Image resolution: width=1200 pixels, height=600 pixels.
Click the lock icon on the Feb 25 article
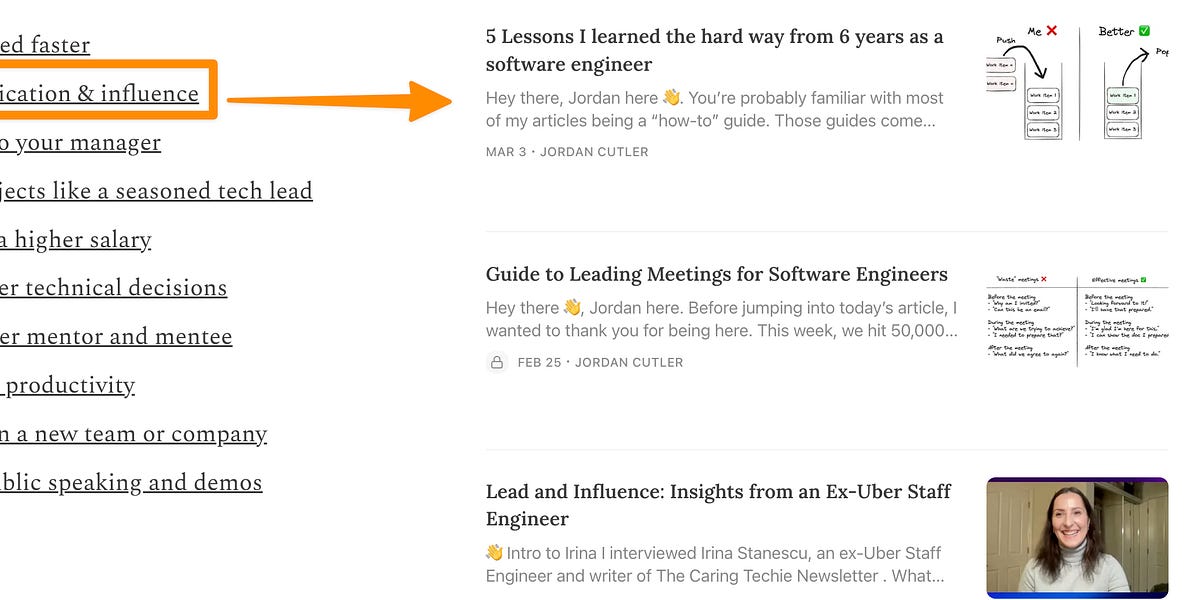click(497, 362)
